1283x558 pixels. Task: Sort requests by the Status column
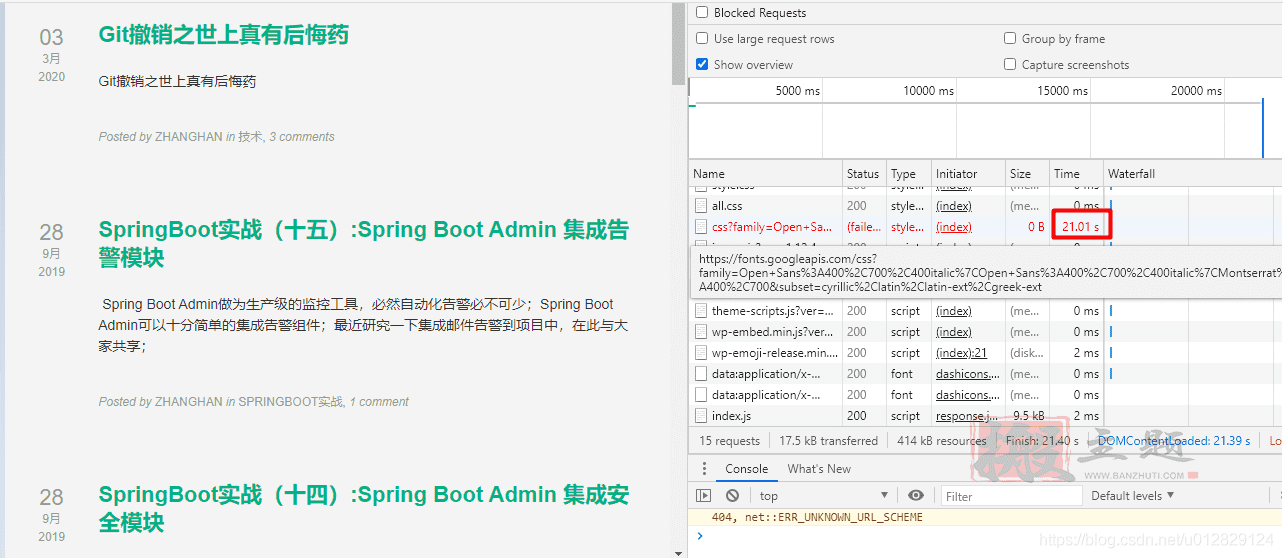pos(865,174)
